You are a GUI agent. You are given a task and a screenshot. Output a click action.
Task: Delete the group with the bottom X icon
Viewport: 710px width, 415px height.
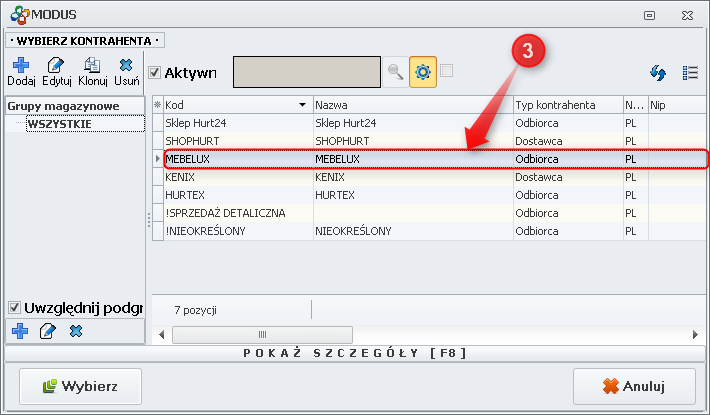[76, 331]
